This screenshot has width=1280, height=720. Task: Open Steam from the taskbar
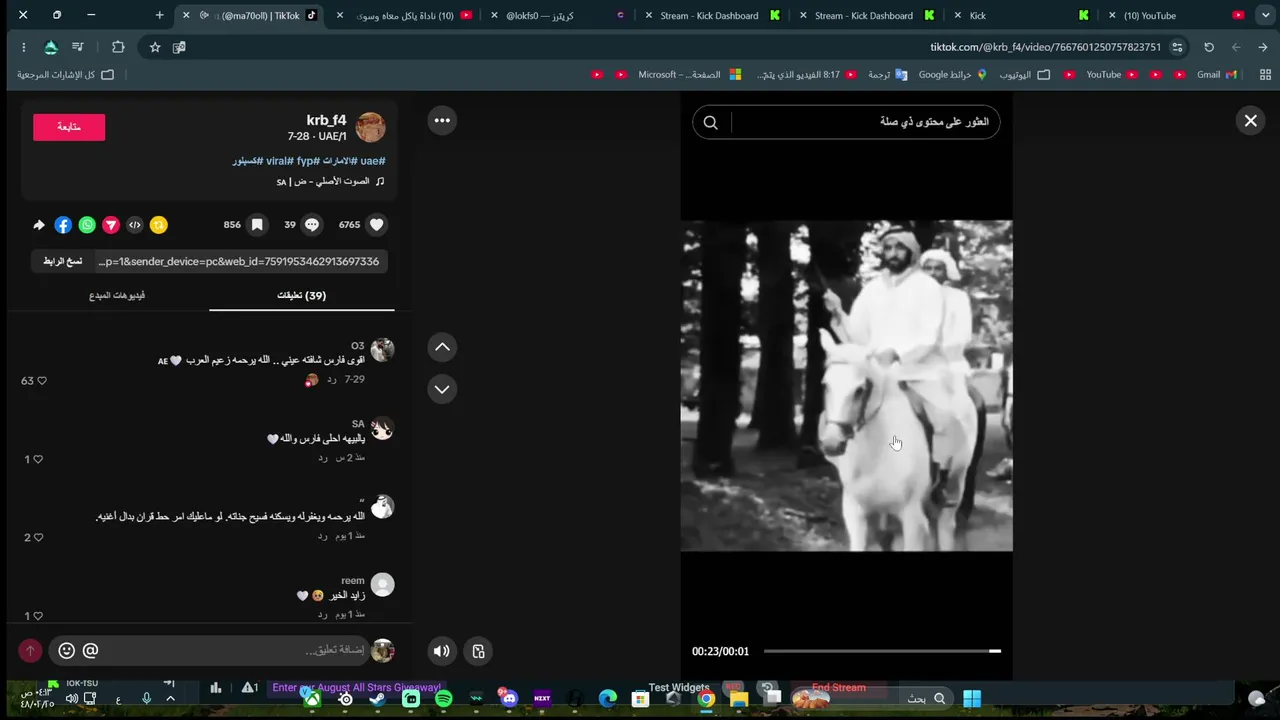(378, 699)
